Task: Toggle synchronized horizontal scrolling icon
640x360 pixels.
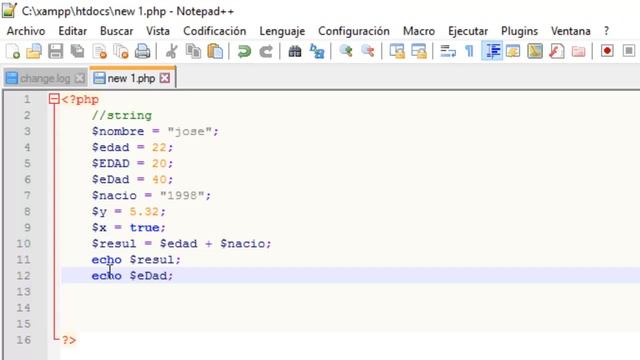Action: click(x=419, y=51)
